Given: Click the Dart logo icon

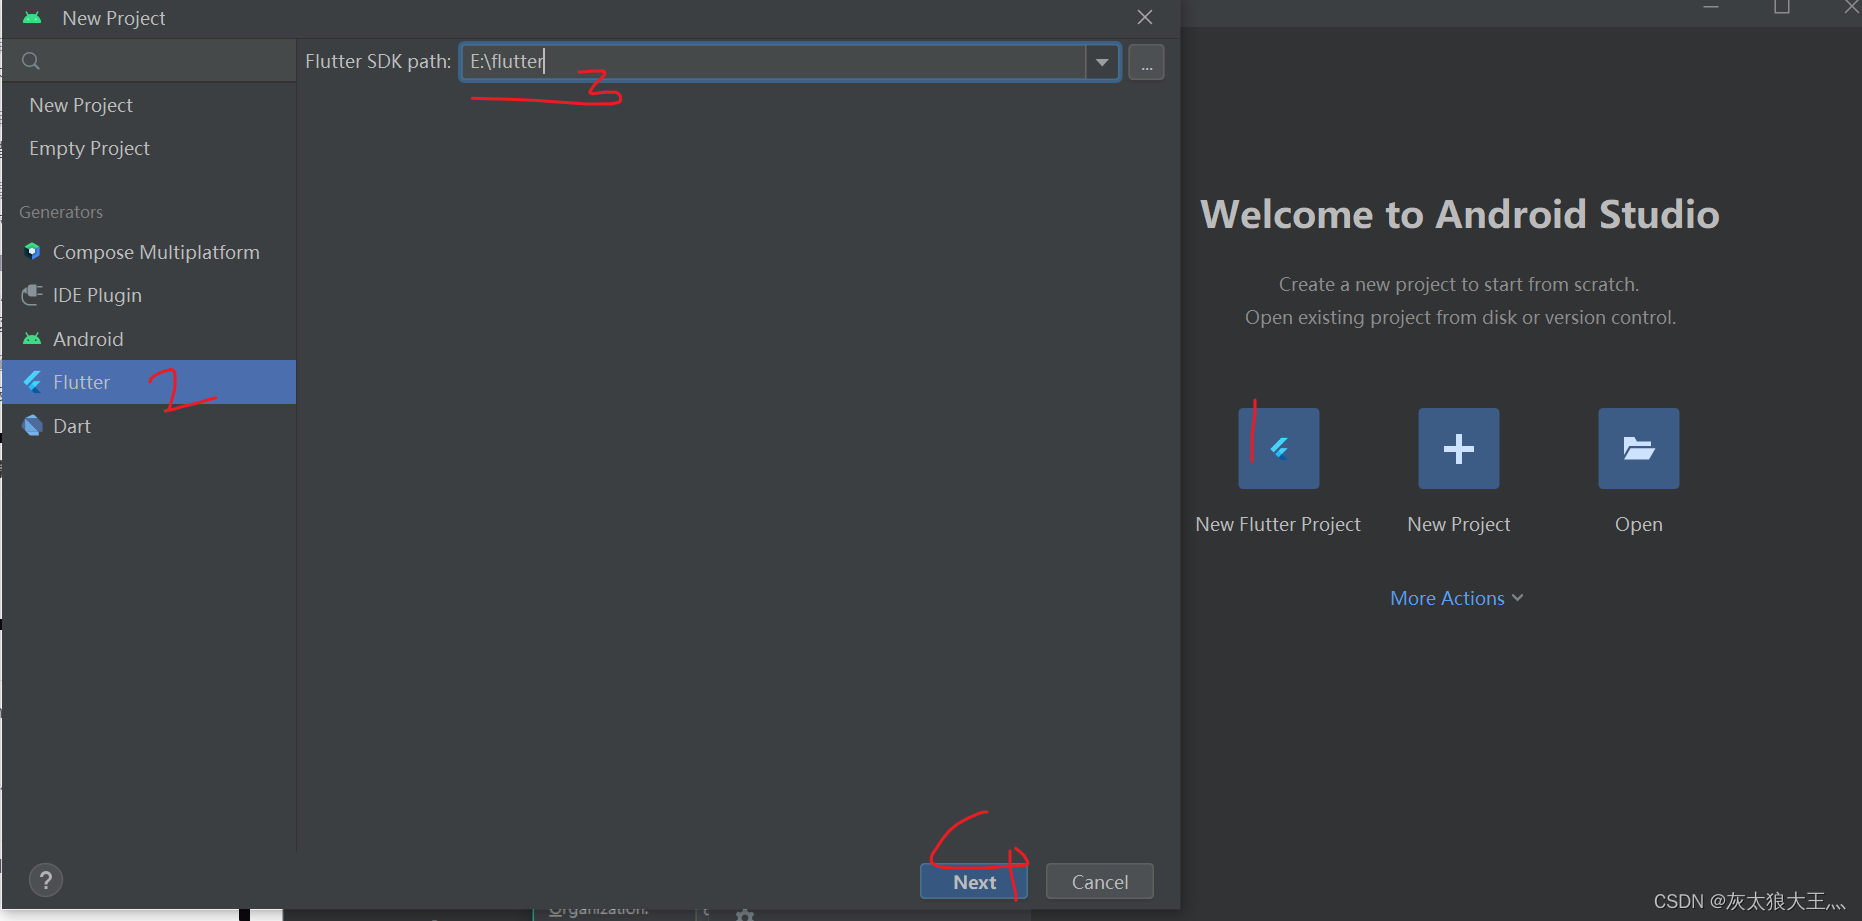Looking at the screenshot, I should pyautogui.click(x=33, y=425).
